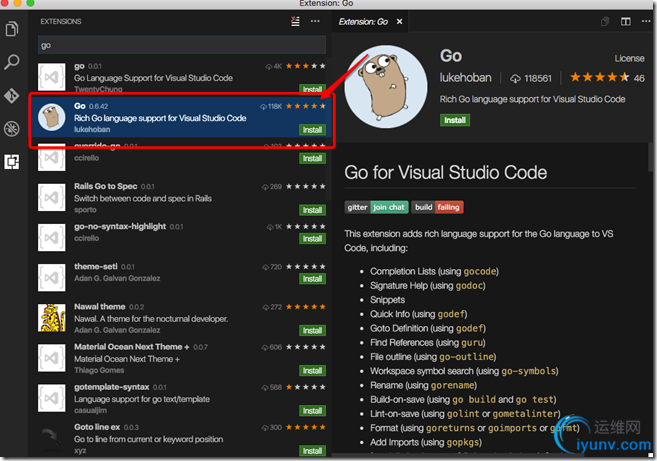Click the details pane vertical scrollbar
657x461 pixels.
pyautogui.click(x=652, y=157)
